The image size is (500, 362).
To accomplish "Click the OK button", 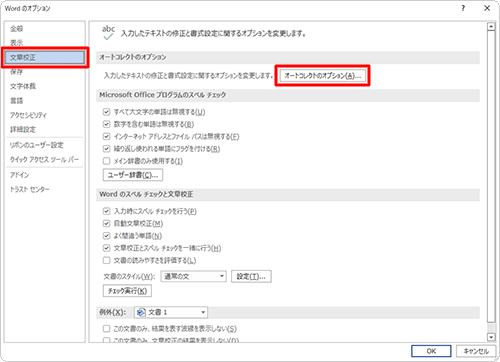I will 431,351.
